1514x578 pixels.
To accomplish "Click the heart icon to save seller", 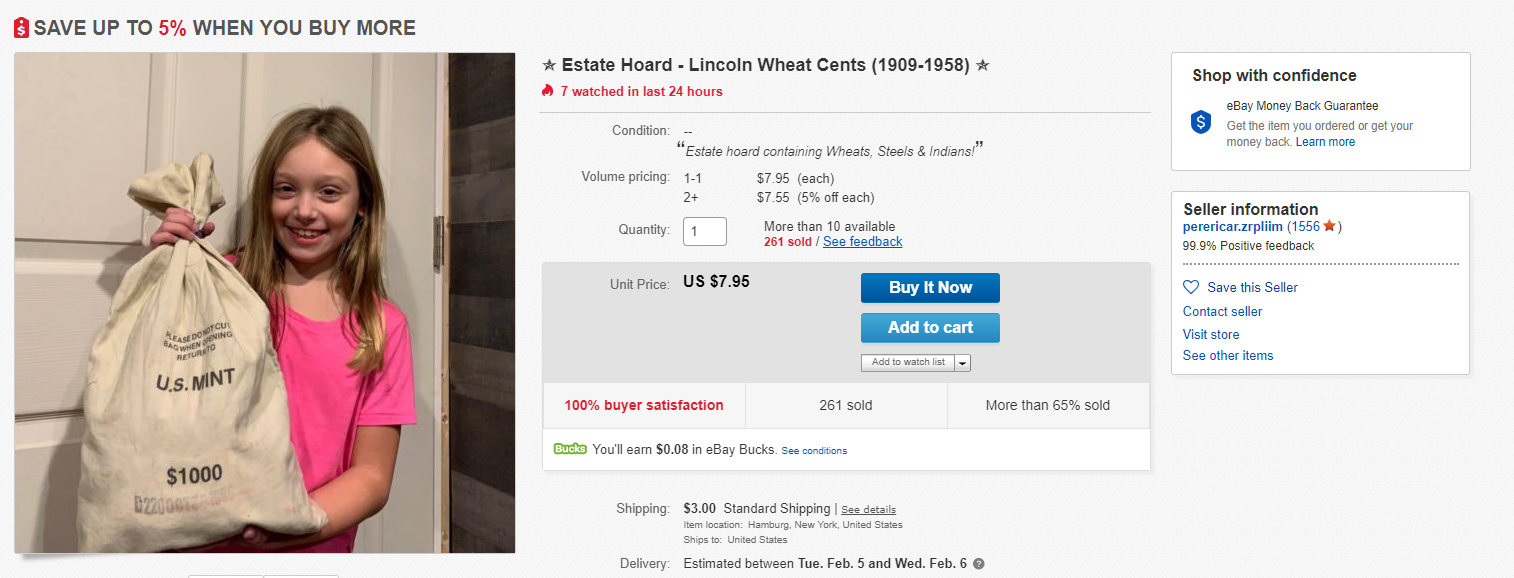I will pyautogui.click(x=1191, y=287).
